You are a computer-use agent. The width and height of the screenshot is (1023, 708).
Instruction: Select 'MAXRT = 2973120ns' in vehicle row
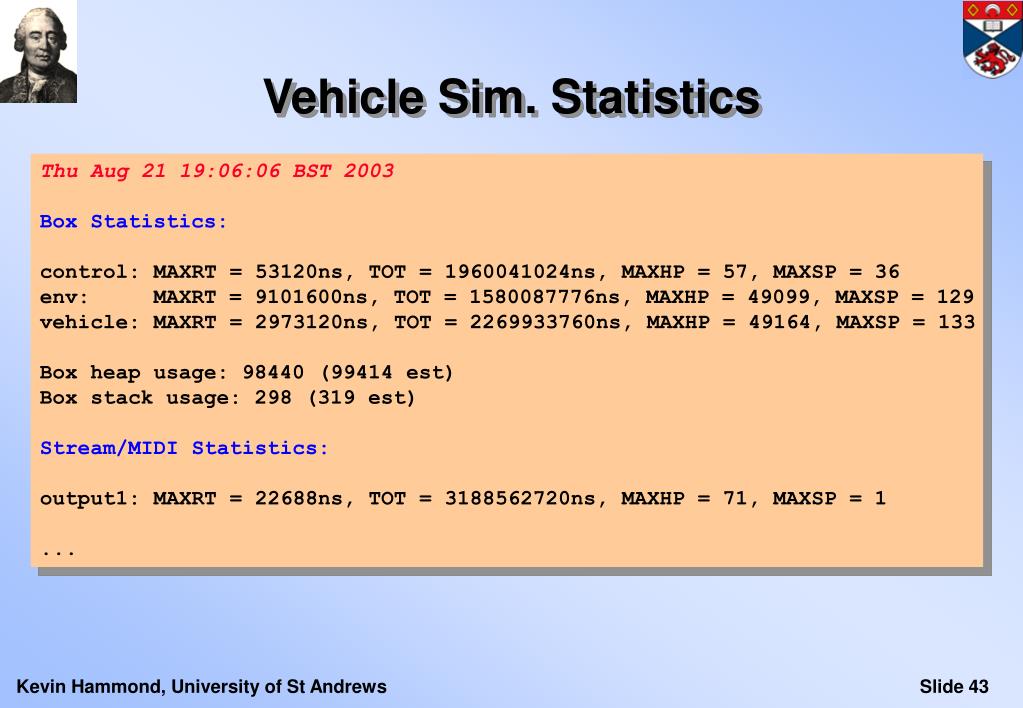(x=260, y=322)
